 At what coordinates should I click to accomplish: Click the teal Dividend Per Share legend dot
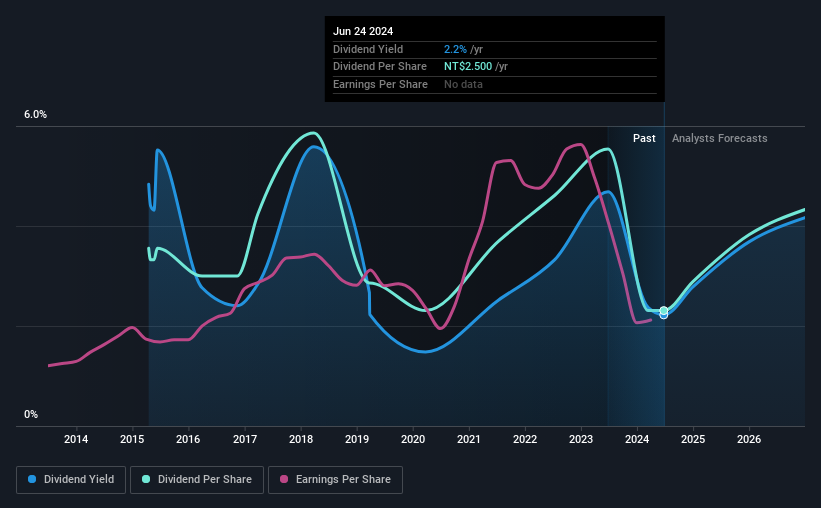(x=146, y=479)
